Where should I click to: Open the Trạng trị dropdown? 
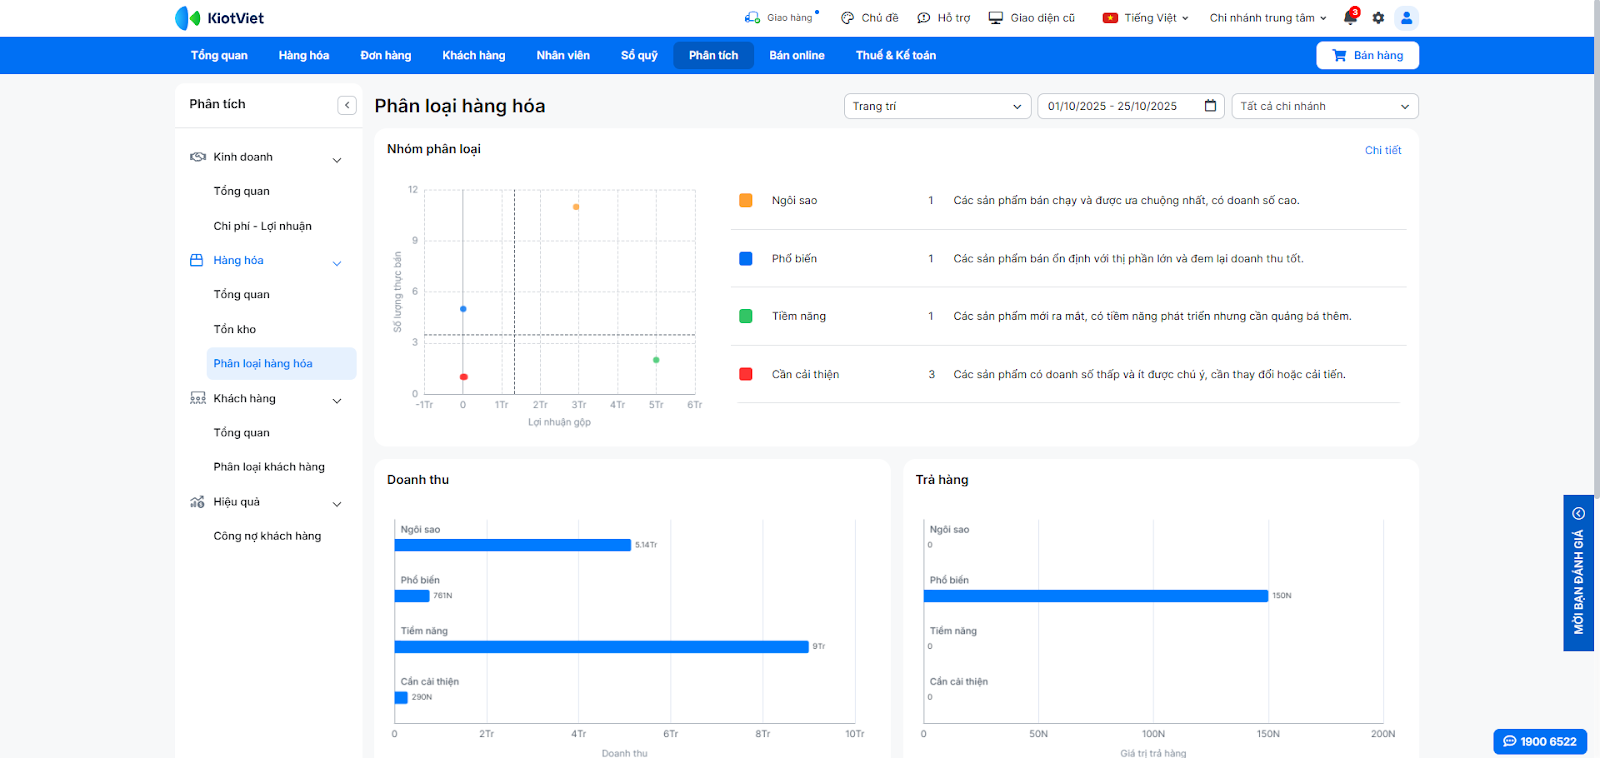click(x=936, y=106)
